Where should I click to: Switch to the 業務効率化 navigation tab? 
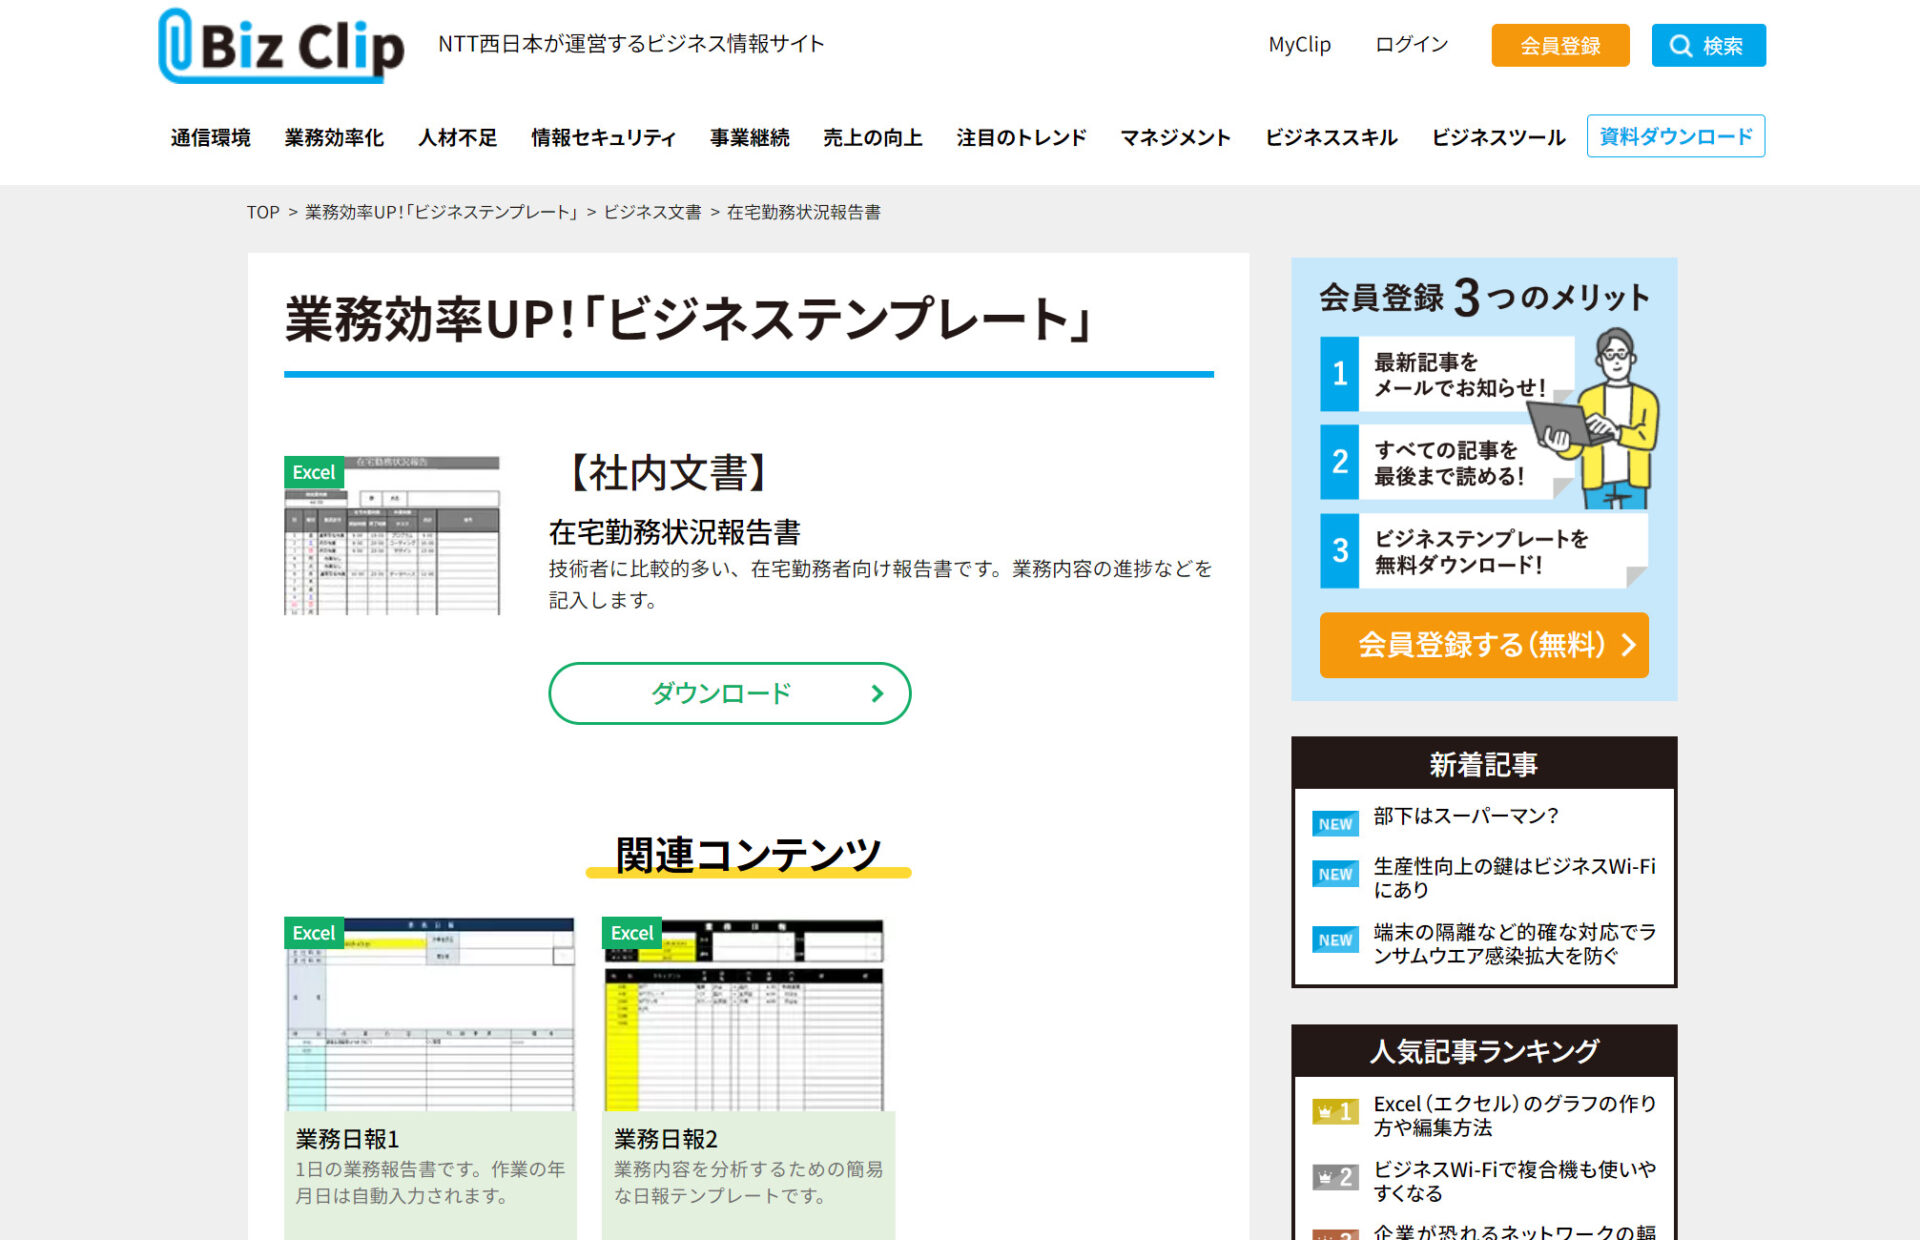[336, 138]
